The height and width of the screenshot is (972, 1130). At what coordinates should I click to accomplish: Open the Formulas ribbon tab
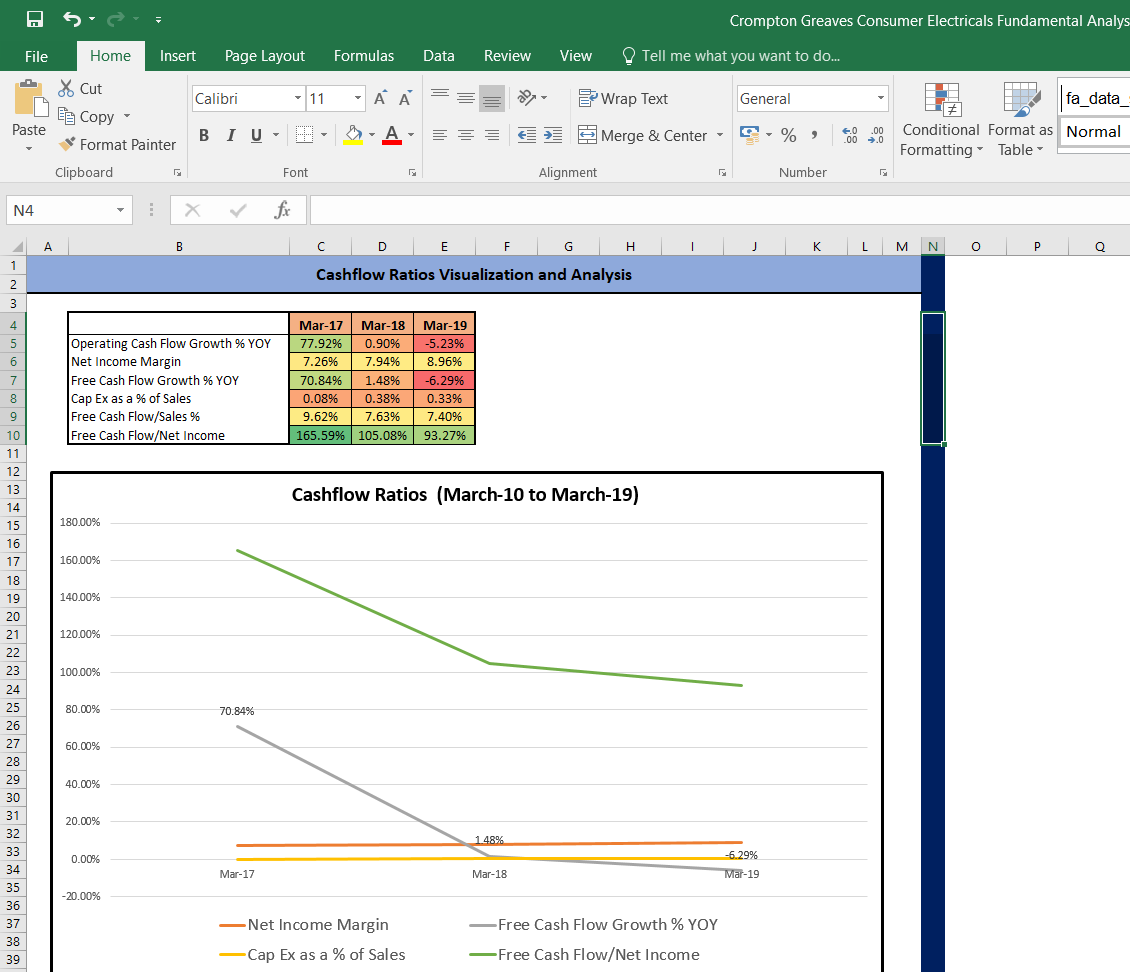click(x=364, y=56)
